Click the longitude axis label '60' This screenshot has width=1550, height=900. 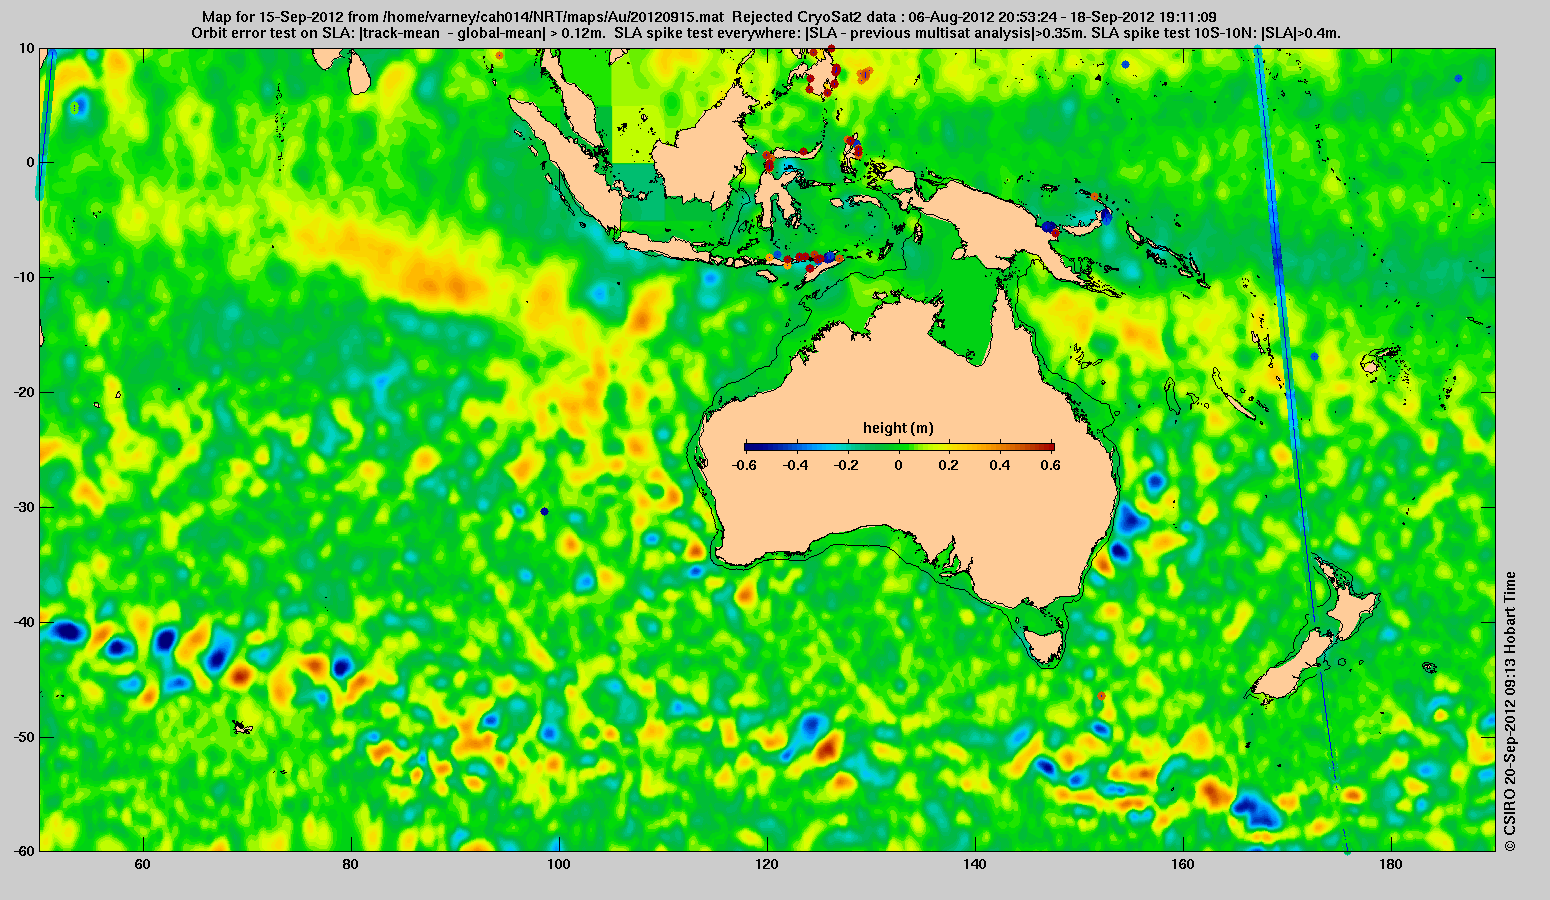142,864
